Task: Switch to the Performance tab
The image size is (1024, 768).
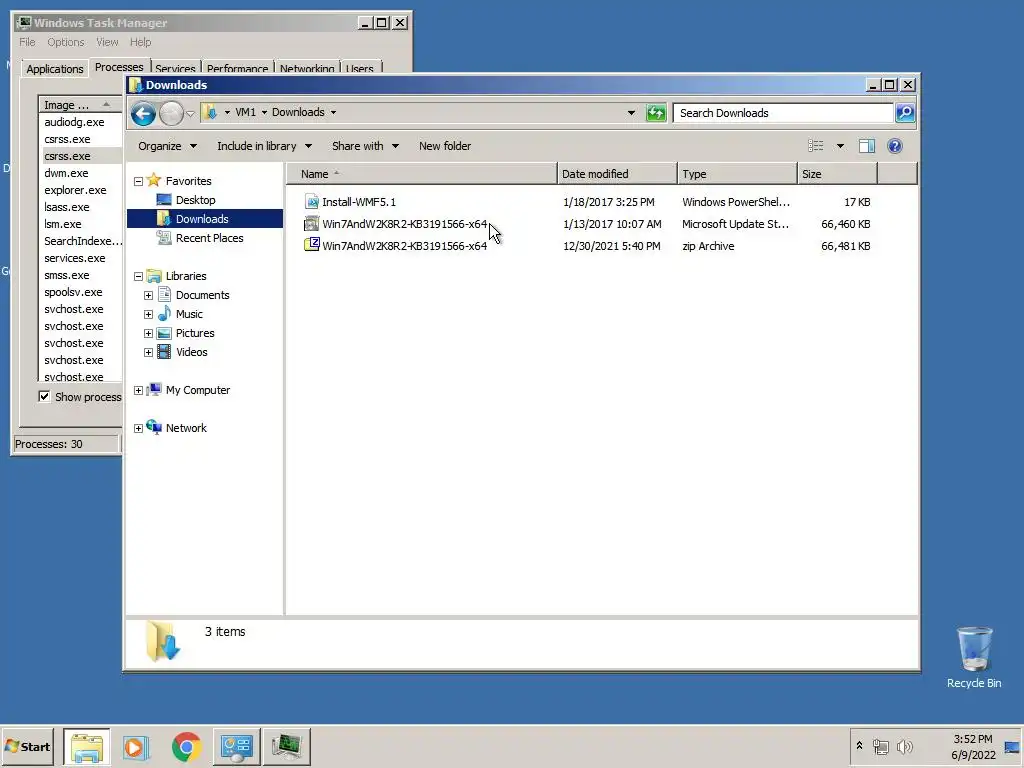Action: tap(237, 68)
